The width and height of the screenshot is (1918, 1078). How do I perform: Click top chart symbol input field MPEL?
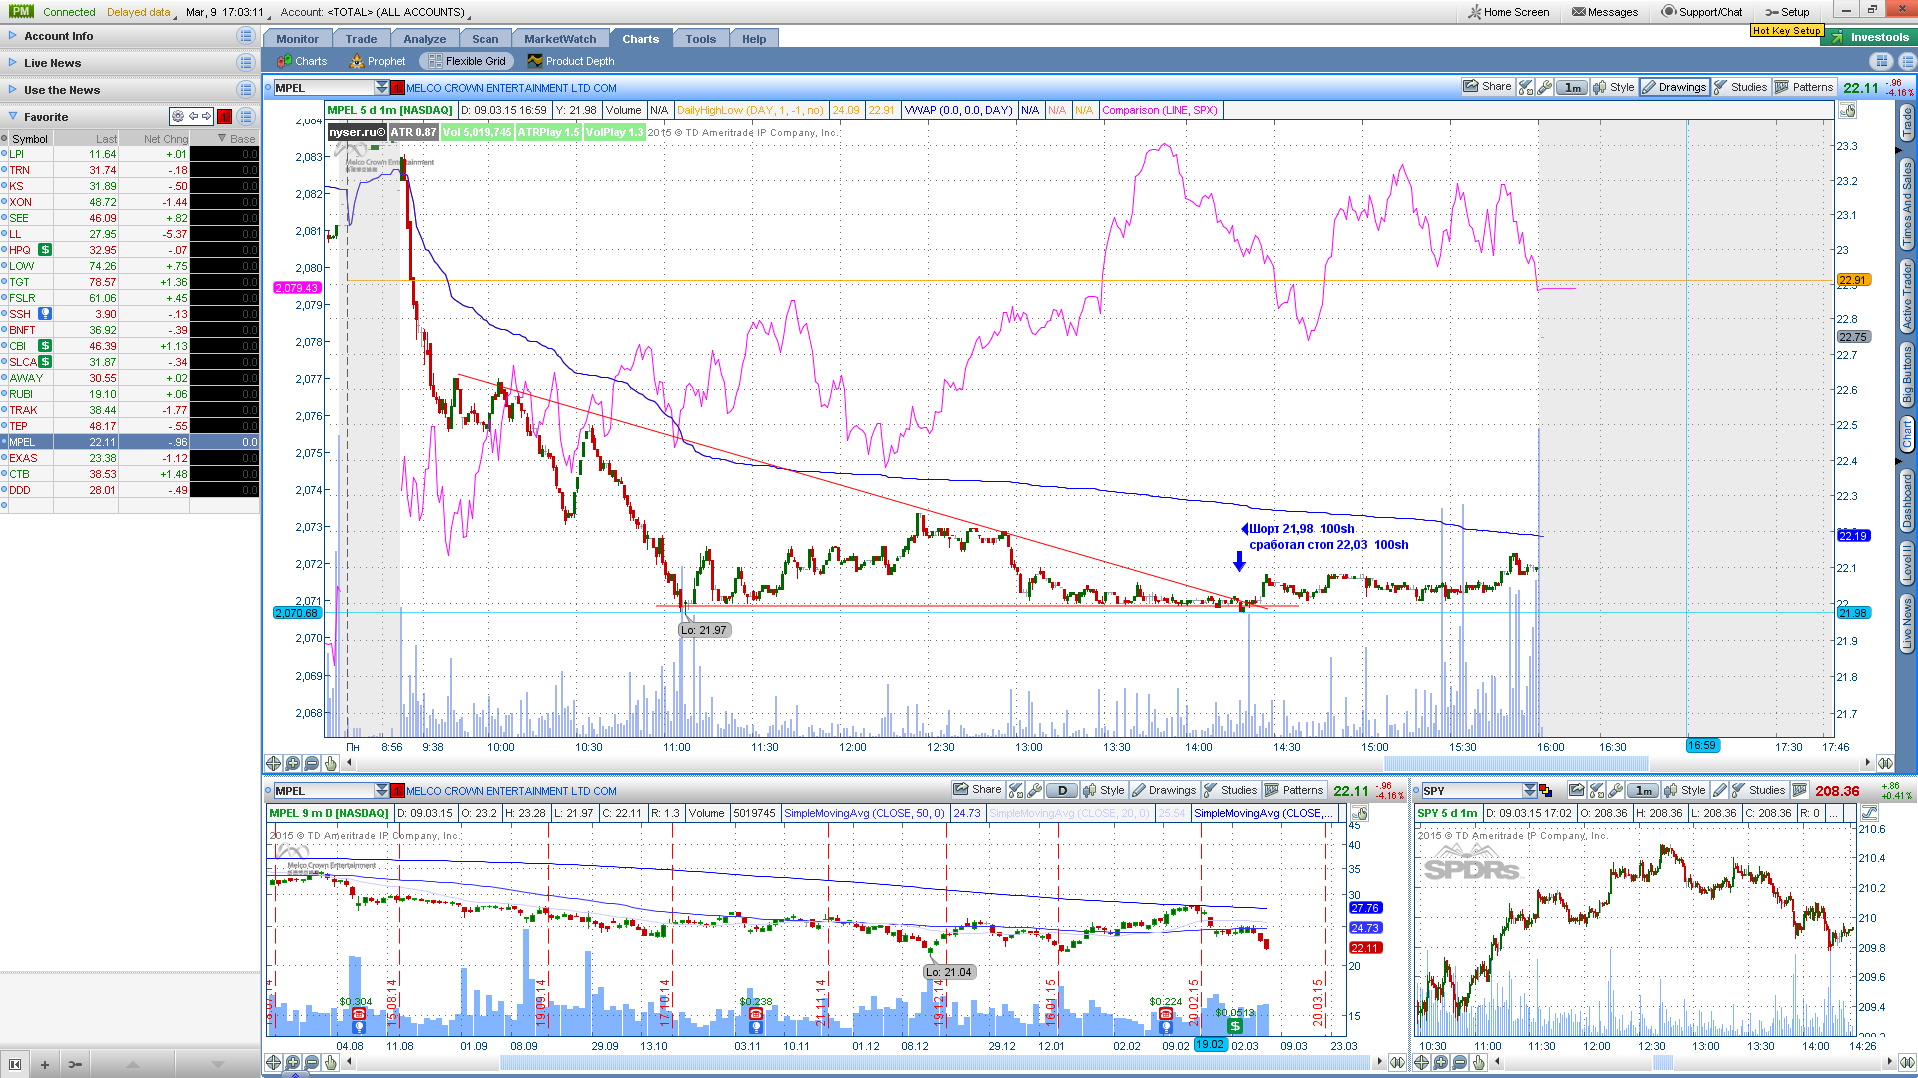tap(323, 88)
